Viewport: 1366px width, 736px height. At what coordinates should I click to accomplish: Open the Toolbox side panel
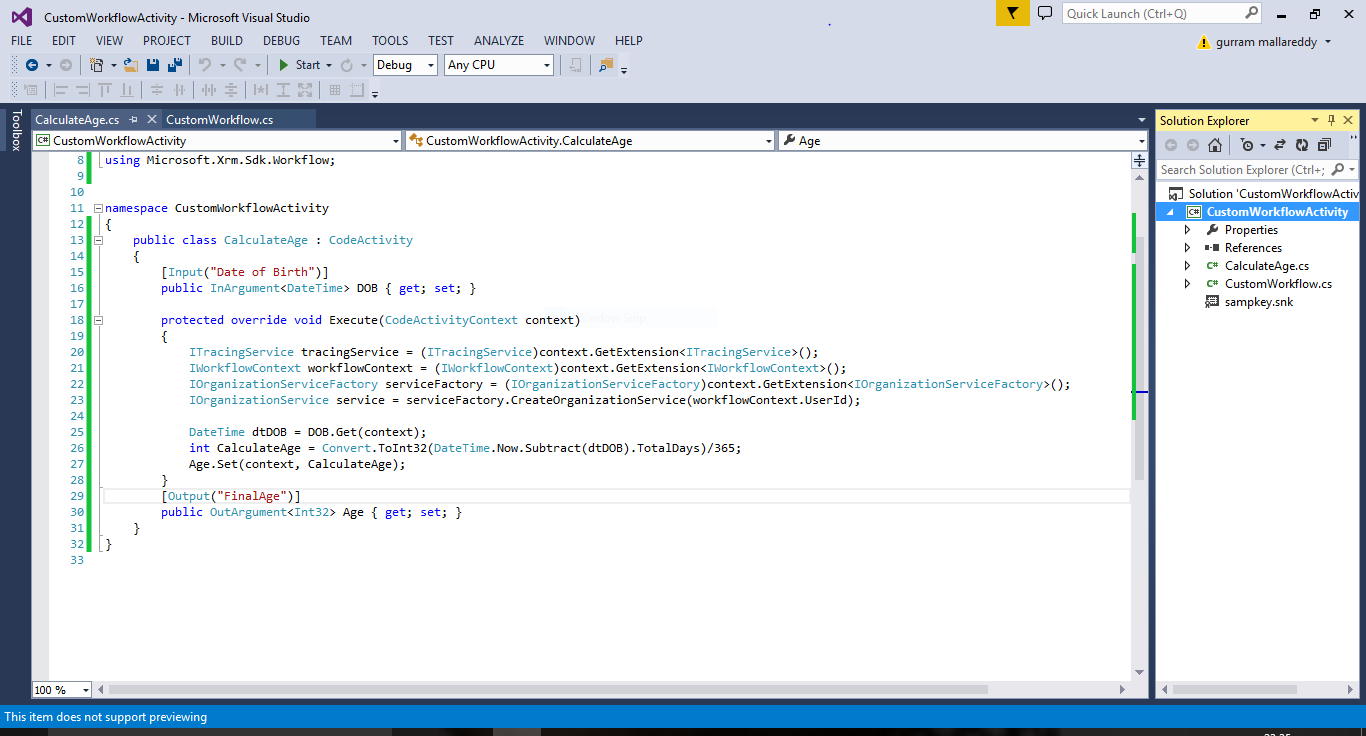16,131
